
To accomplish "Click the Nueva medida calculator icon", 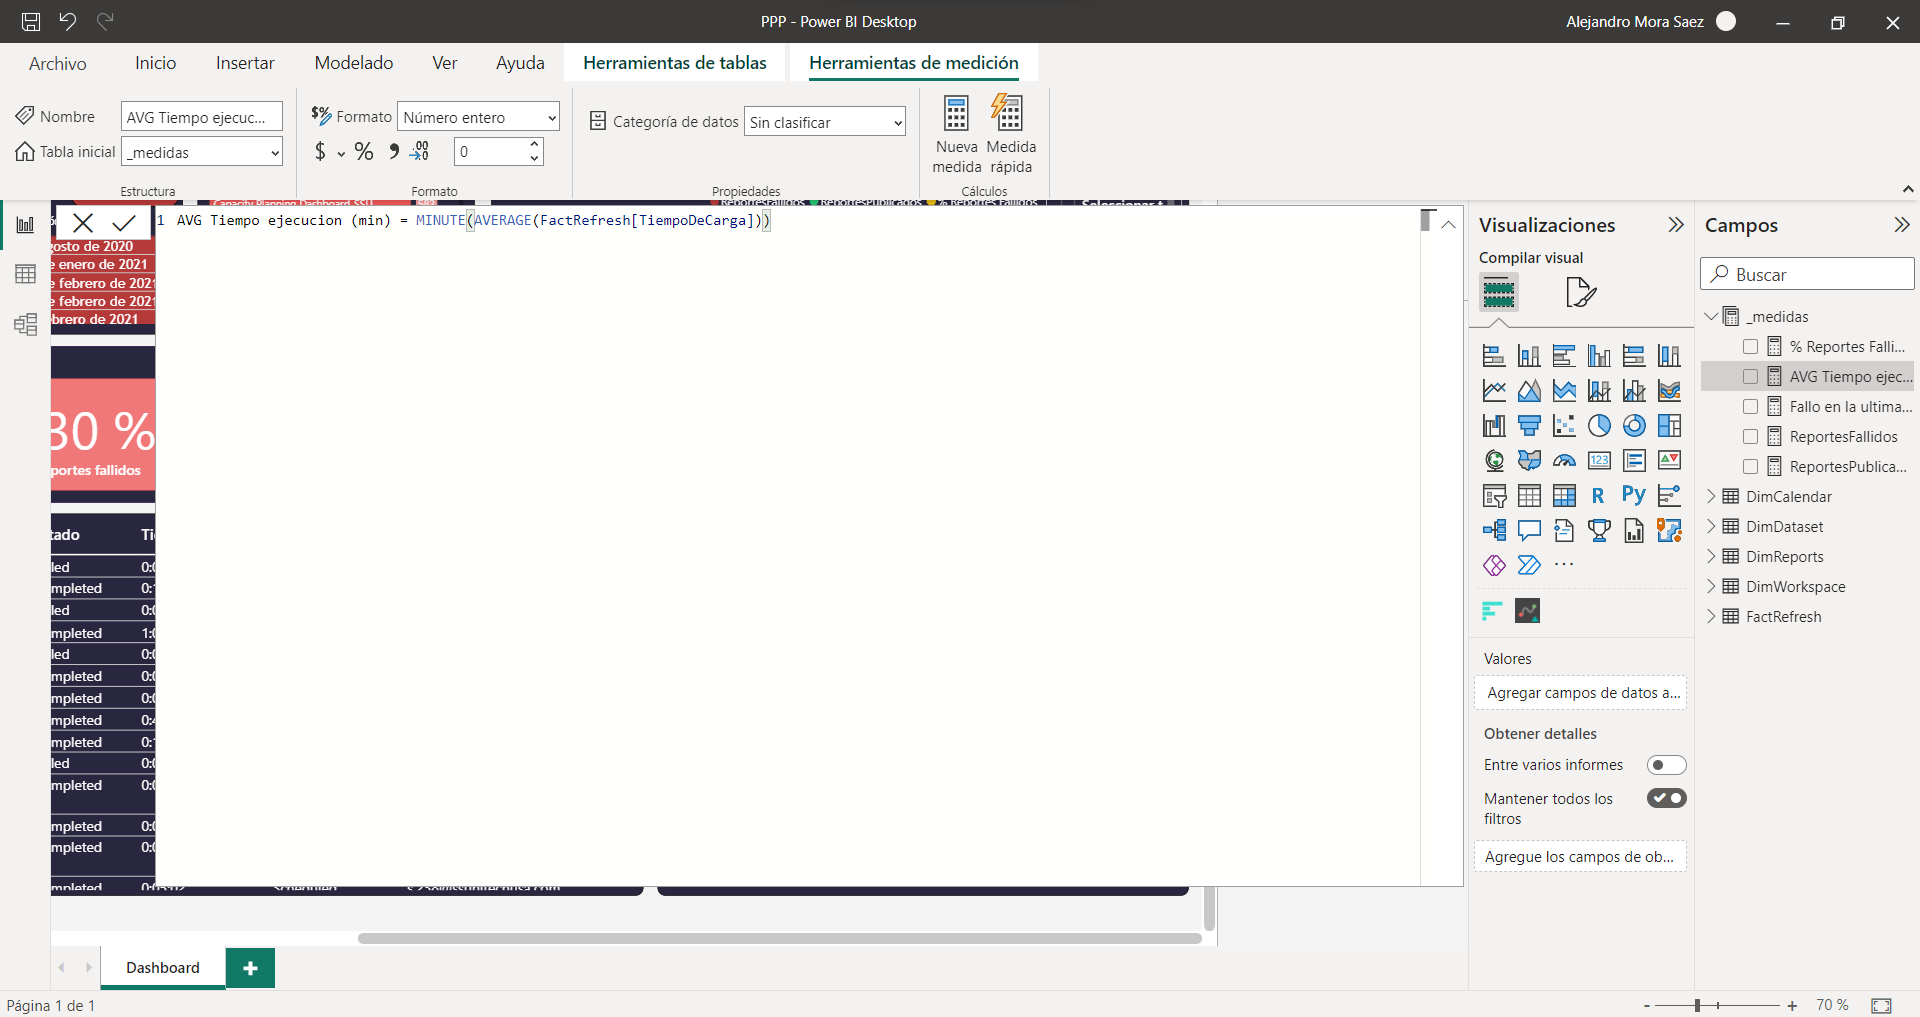I will point(956,114).
